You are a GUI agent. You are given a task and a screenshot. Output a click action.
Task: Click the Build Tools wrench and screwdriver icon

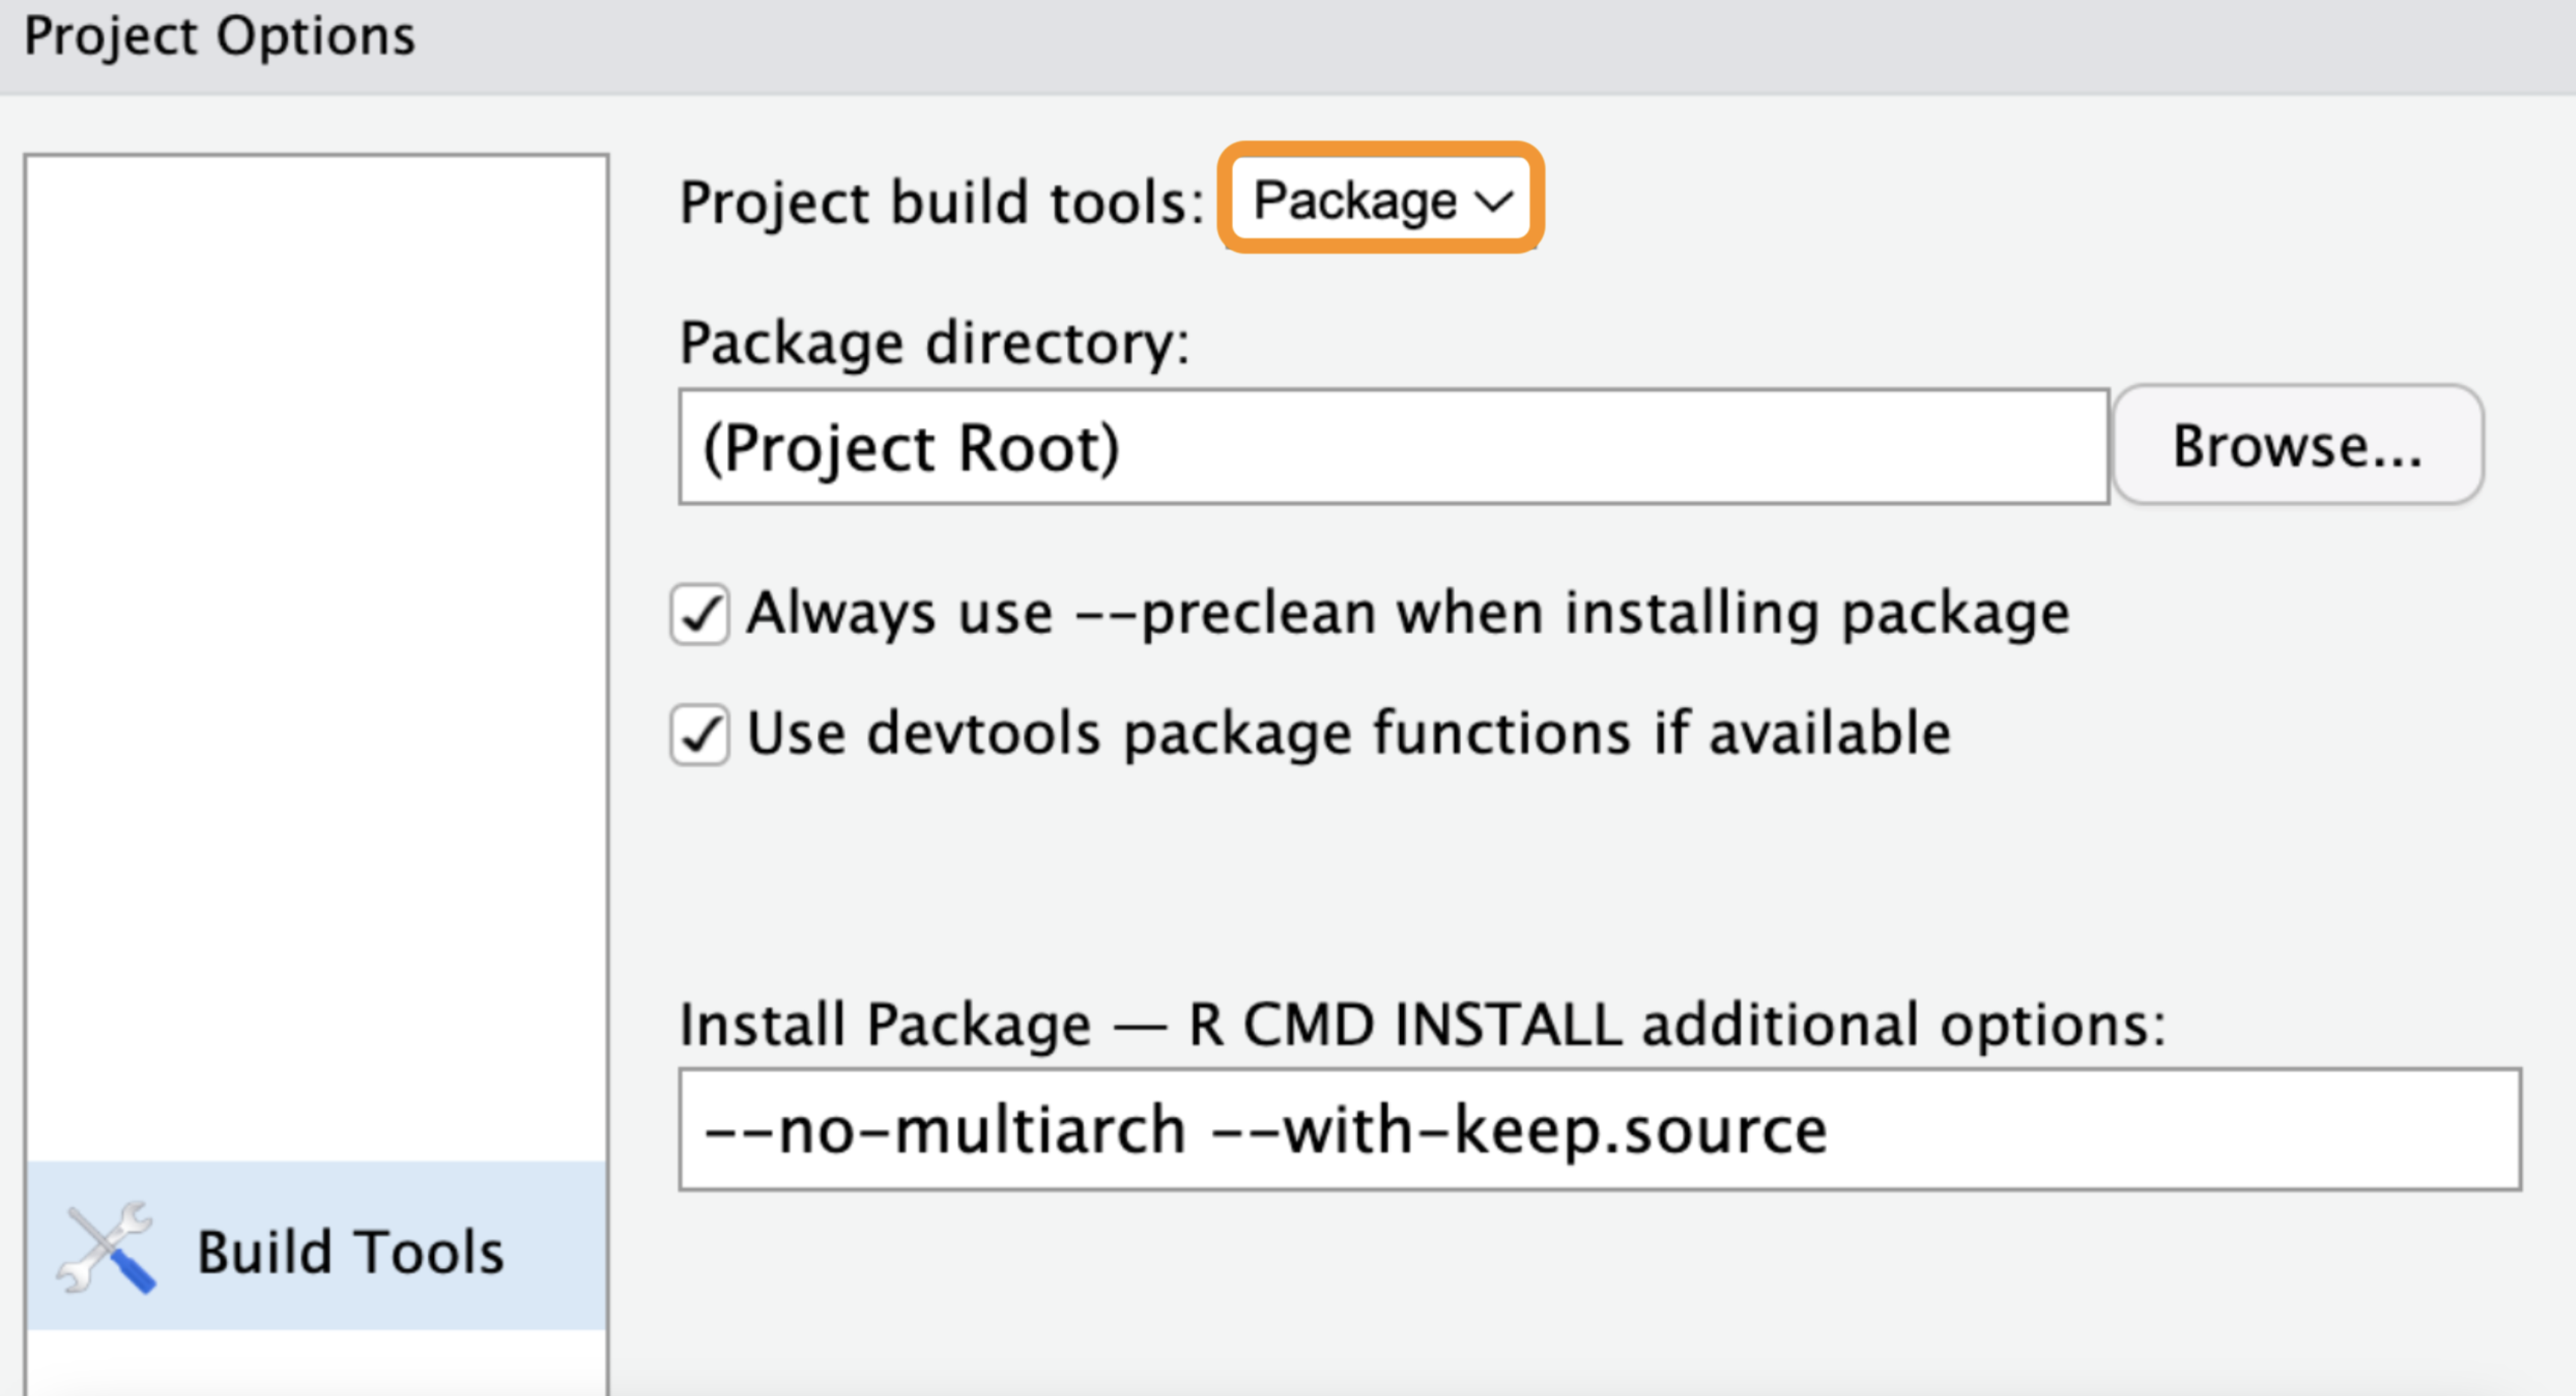tap(106, 1248)
